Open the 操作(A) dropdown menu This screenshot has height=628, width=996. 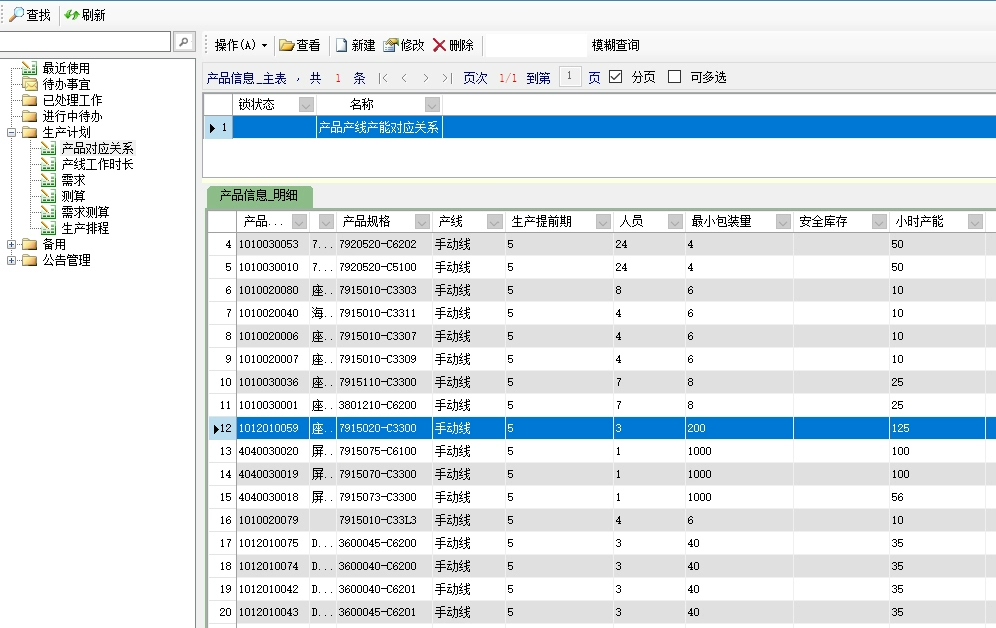(x=240, y=45)
